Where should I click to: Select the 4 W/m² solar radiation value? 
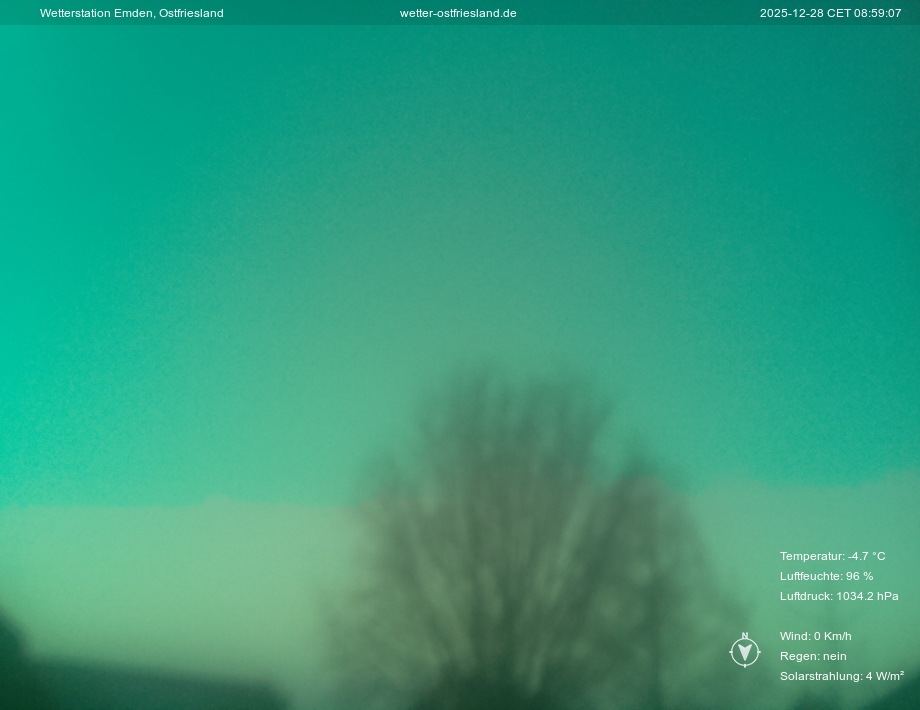click(885, 676)
